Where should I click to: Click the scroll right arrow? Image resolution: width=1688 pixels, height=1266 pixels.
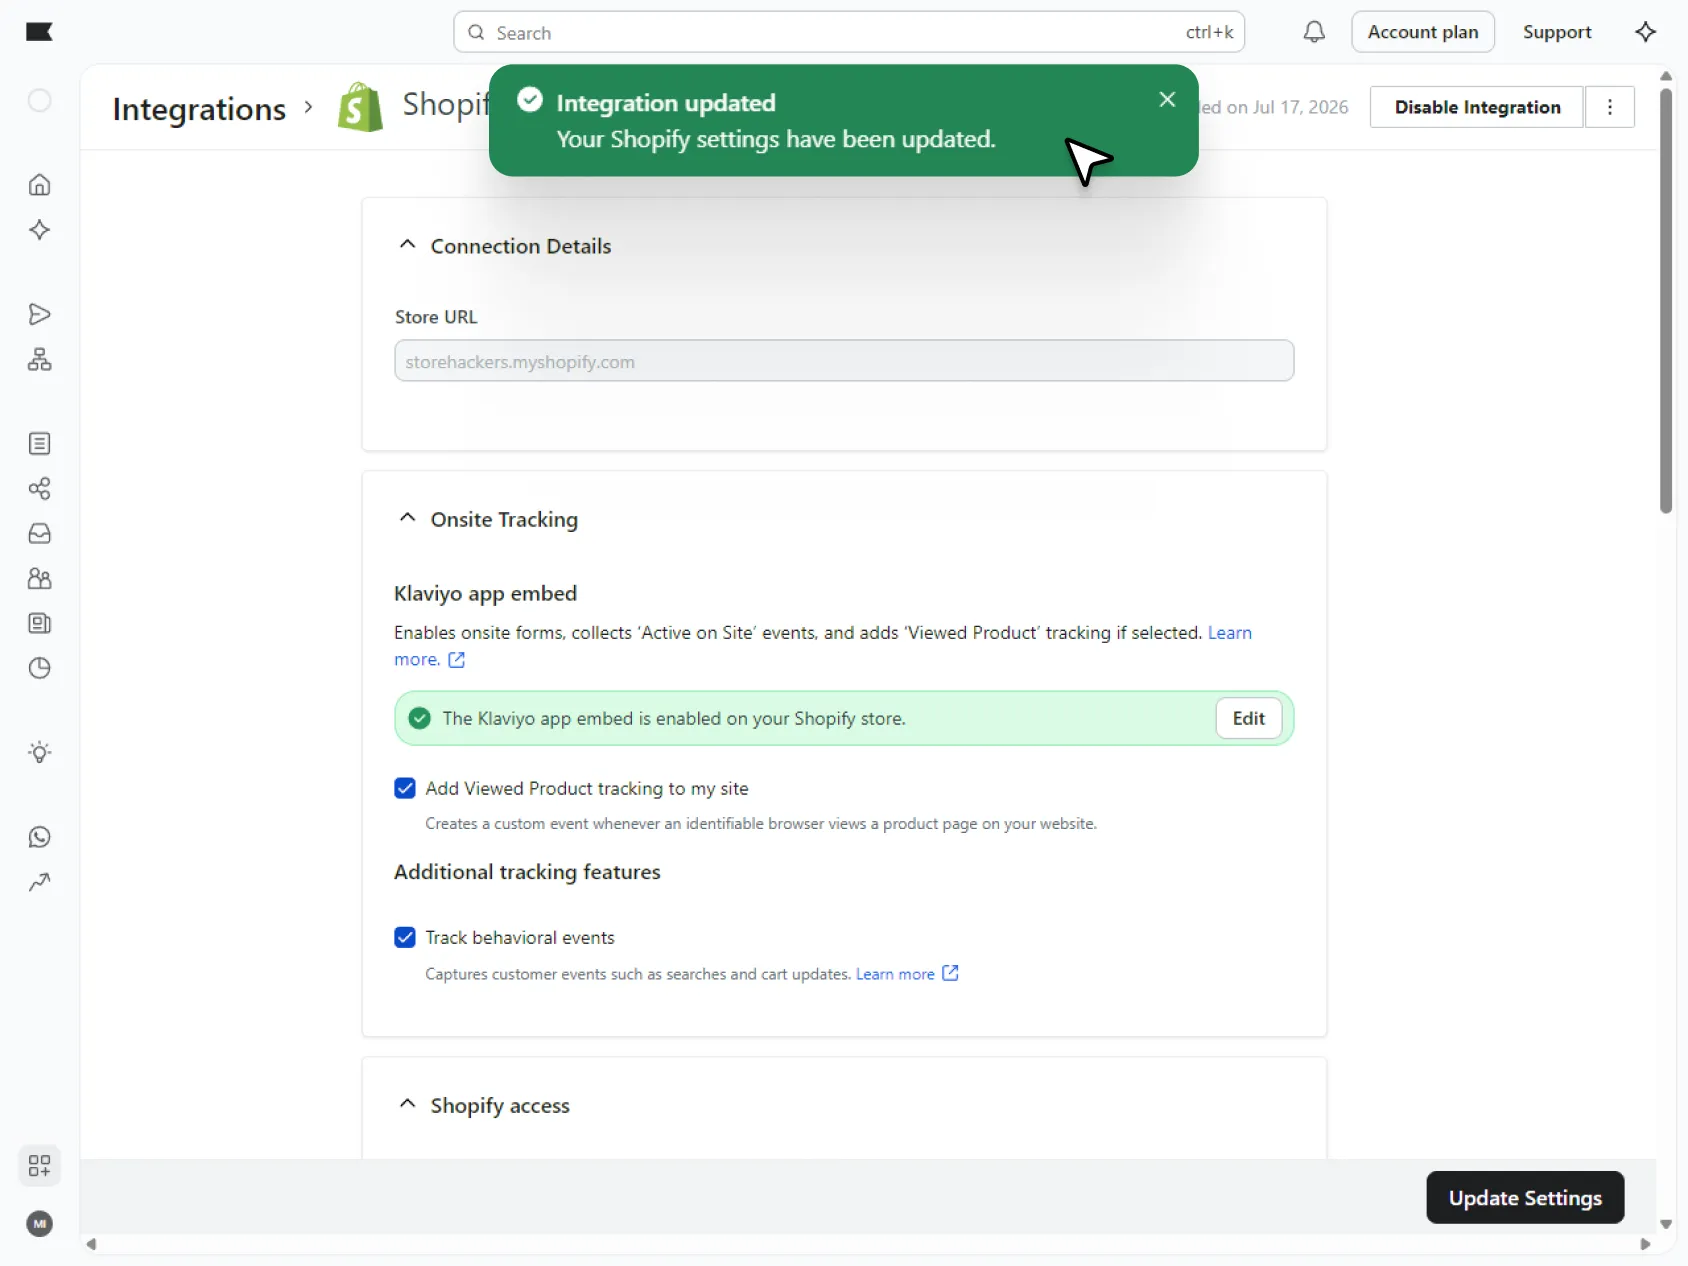pos(1645,1244)
